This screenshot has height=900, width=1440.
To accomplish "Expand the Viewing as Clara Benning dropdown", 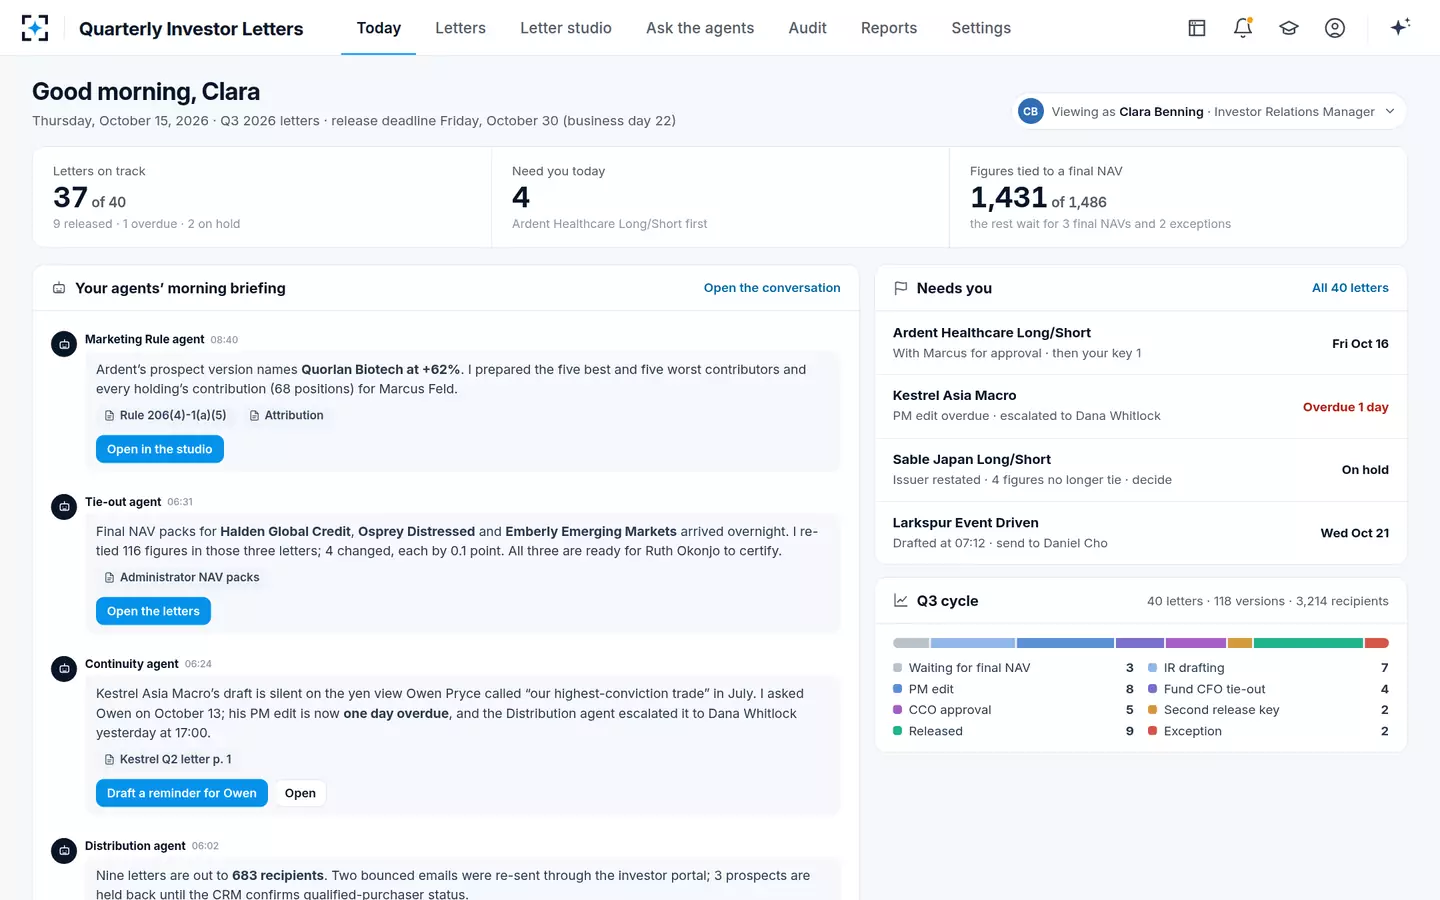I will (1211, 111).
